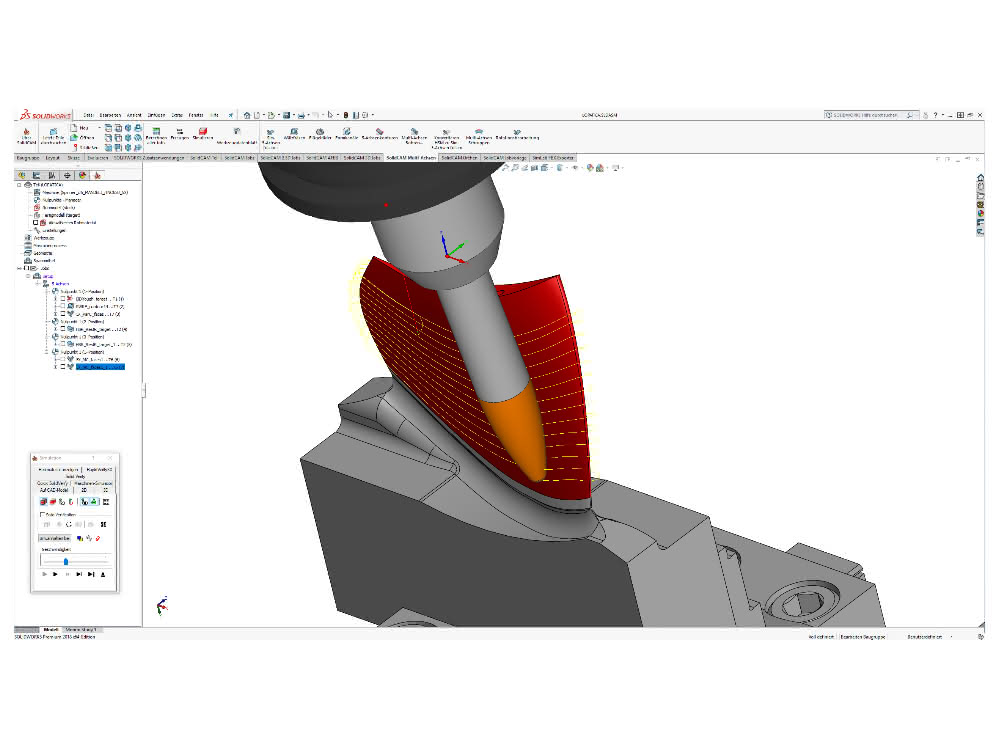1000x750 pixels.
Task: Switch to Rapid Verify tab in Simulation panel
Action: 99,469
